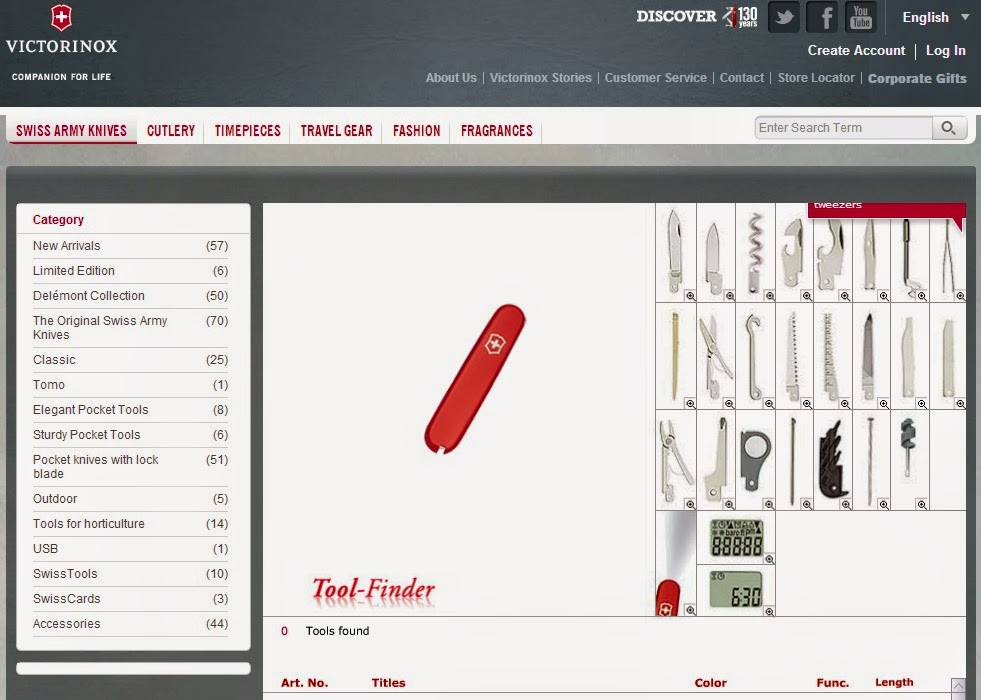Select the black flame-shaped tool thumbnail
981x700 pixels.
(832, 460)
